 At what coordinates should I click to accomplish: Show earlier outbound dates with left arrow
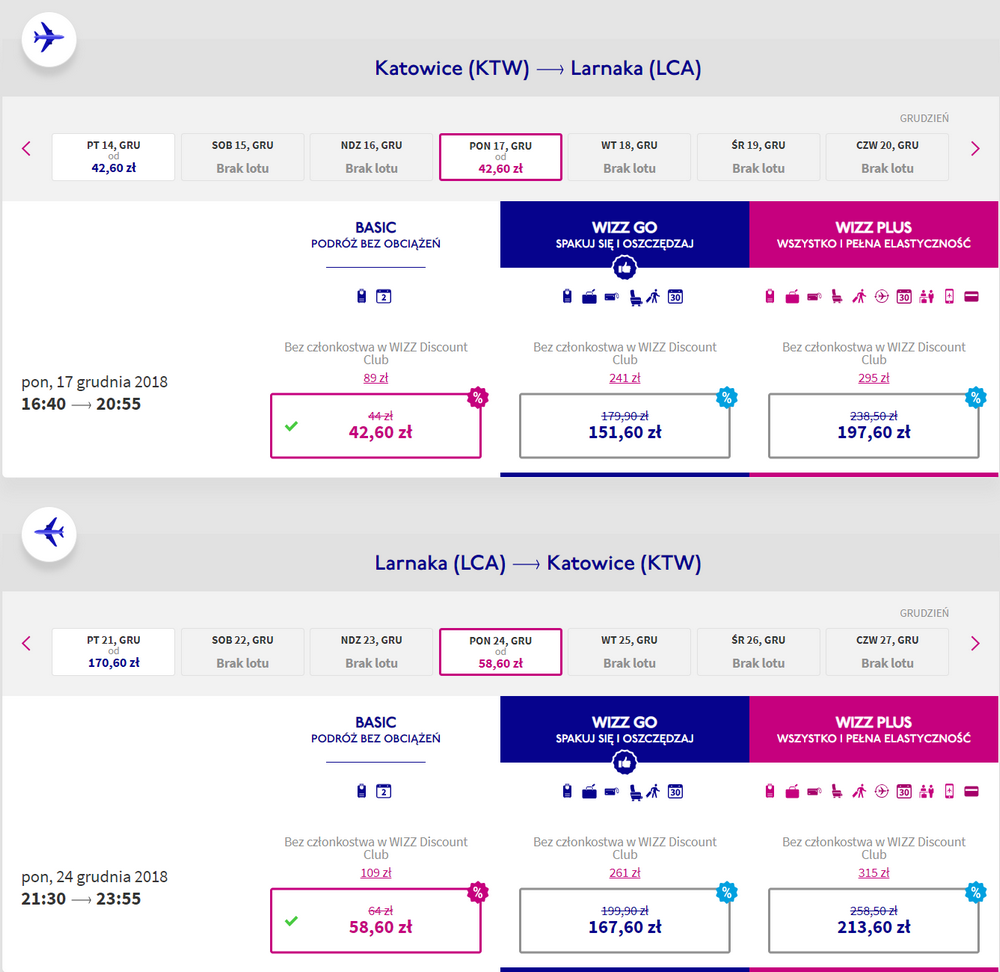point(26,149)
